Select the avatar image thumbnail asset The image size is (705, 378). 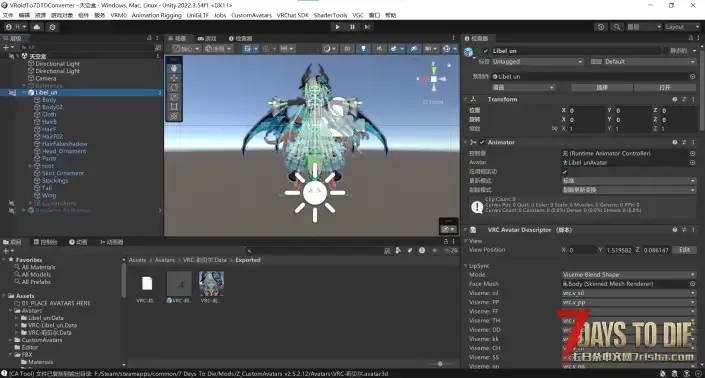point(211,284)
